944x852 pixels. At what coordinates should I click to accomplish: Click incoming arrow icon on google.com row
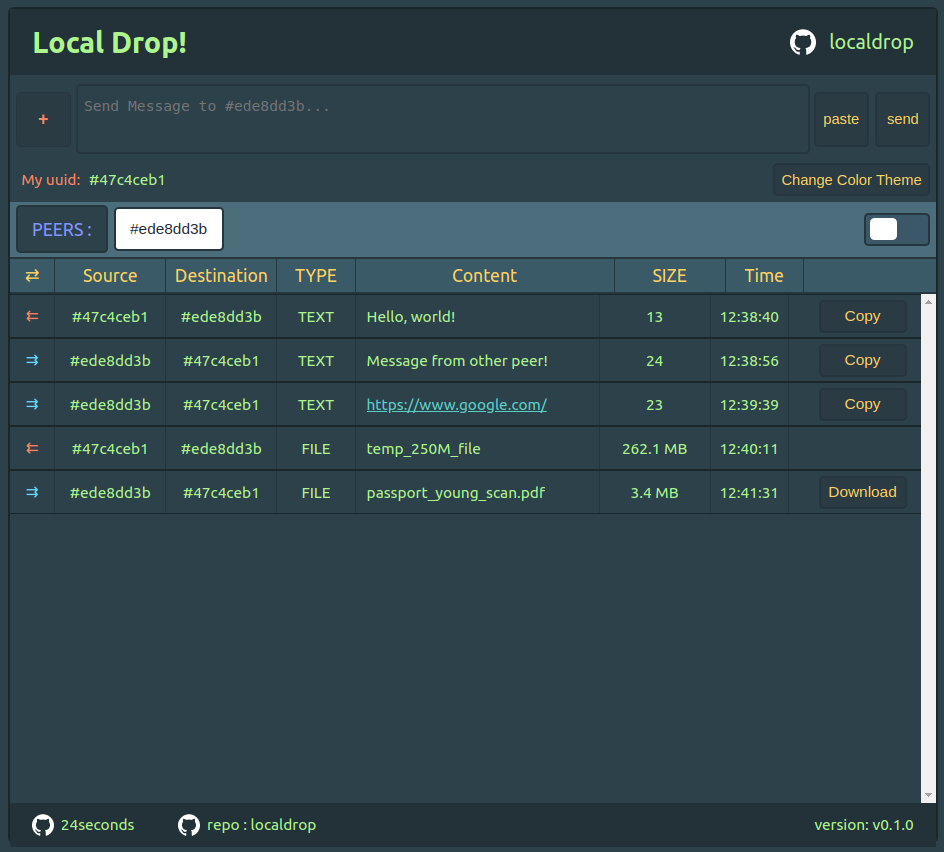pyautogui.click(x=33, y=404)
